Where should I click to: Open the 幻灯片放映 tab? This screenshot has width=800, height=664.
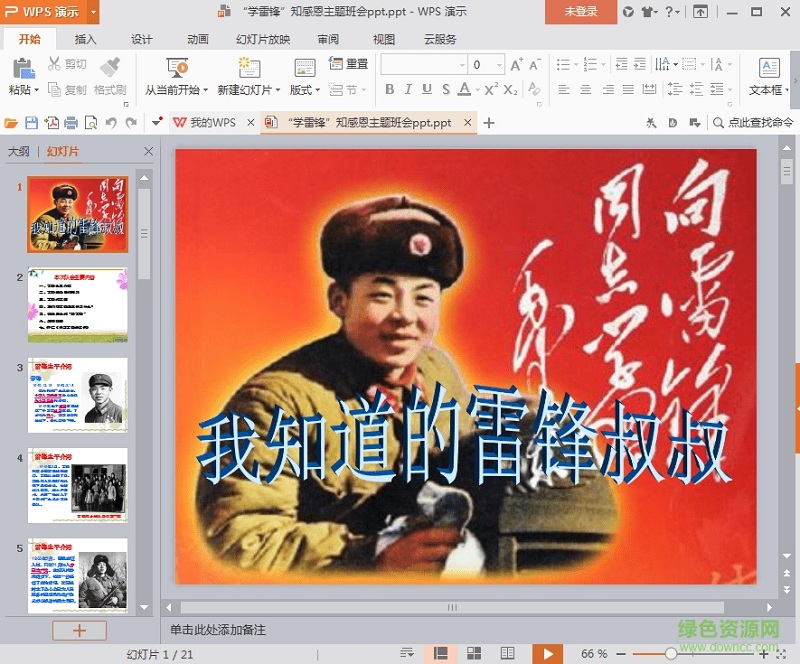click(263, 39)
